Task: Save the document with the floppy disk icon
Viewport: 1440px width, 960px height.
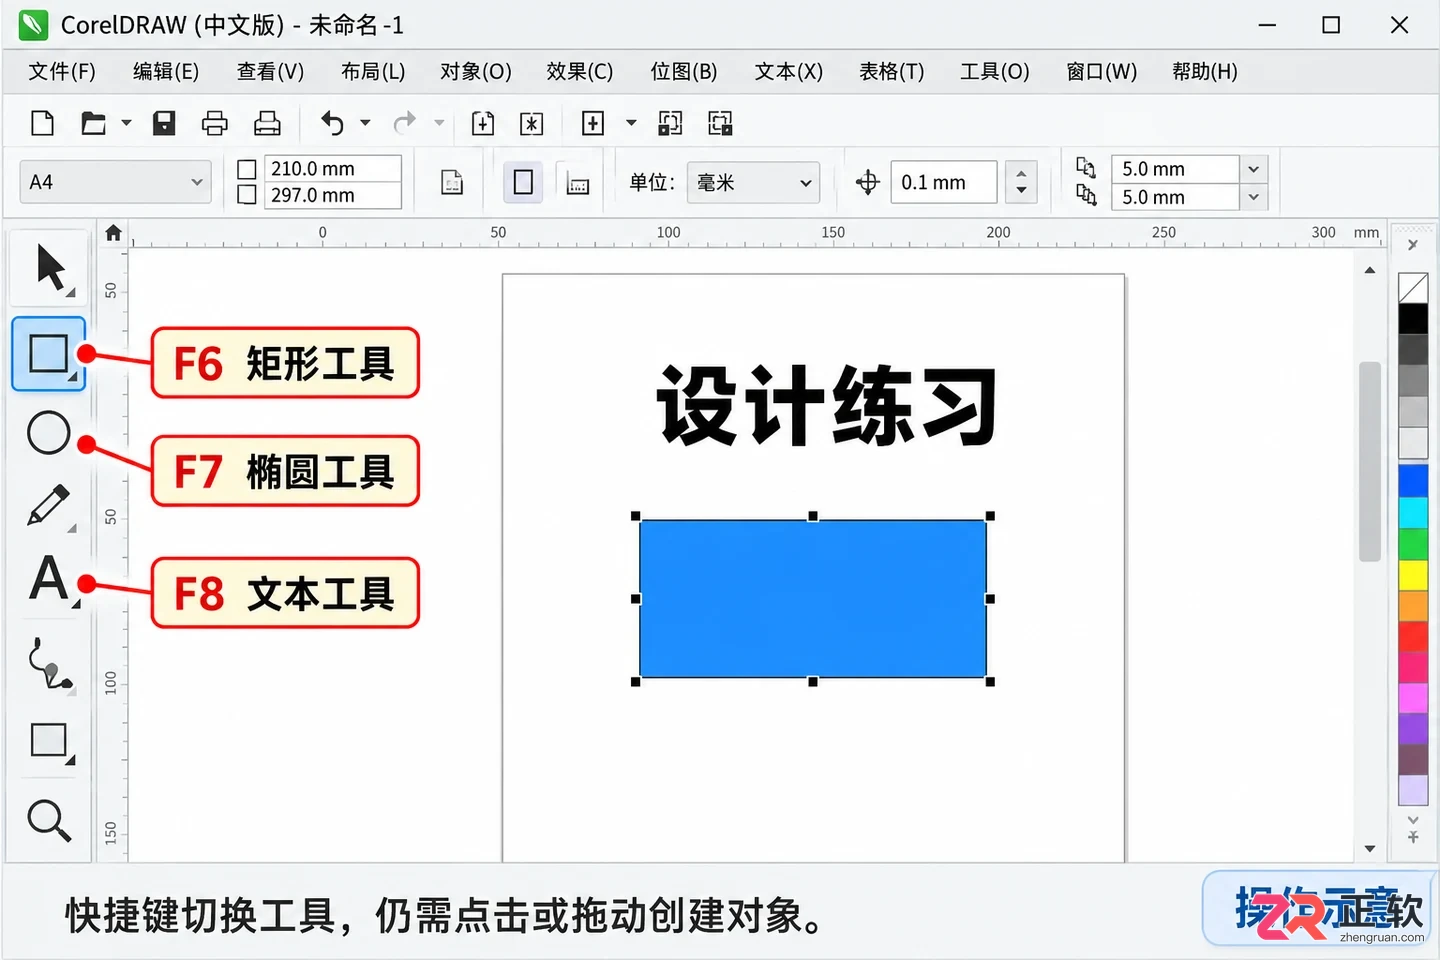Action: click(164, 123)
